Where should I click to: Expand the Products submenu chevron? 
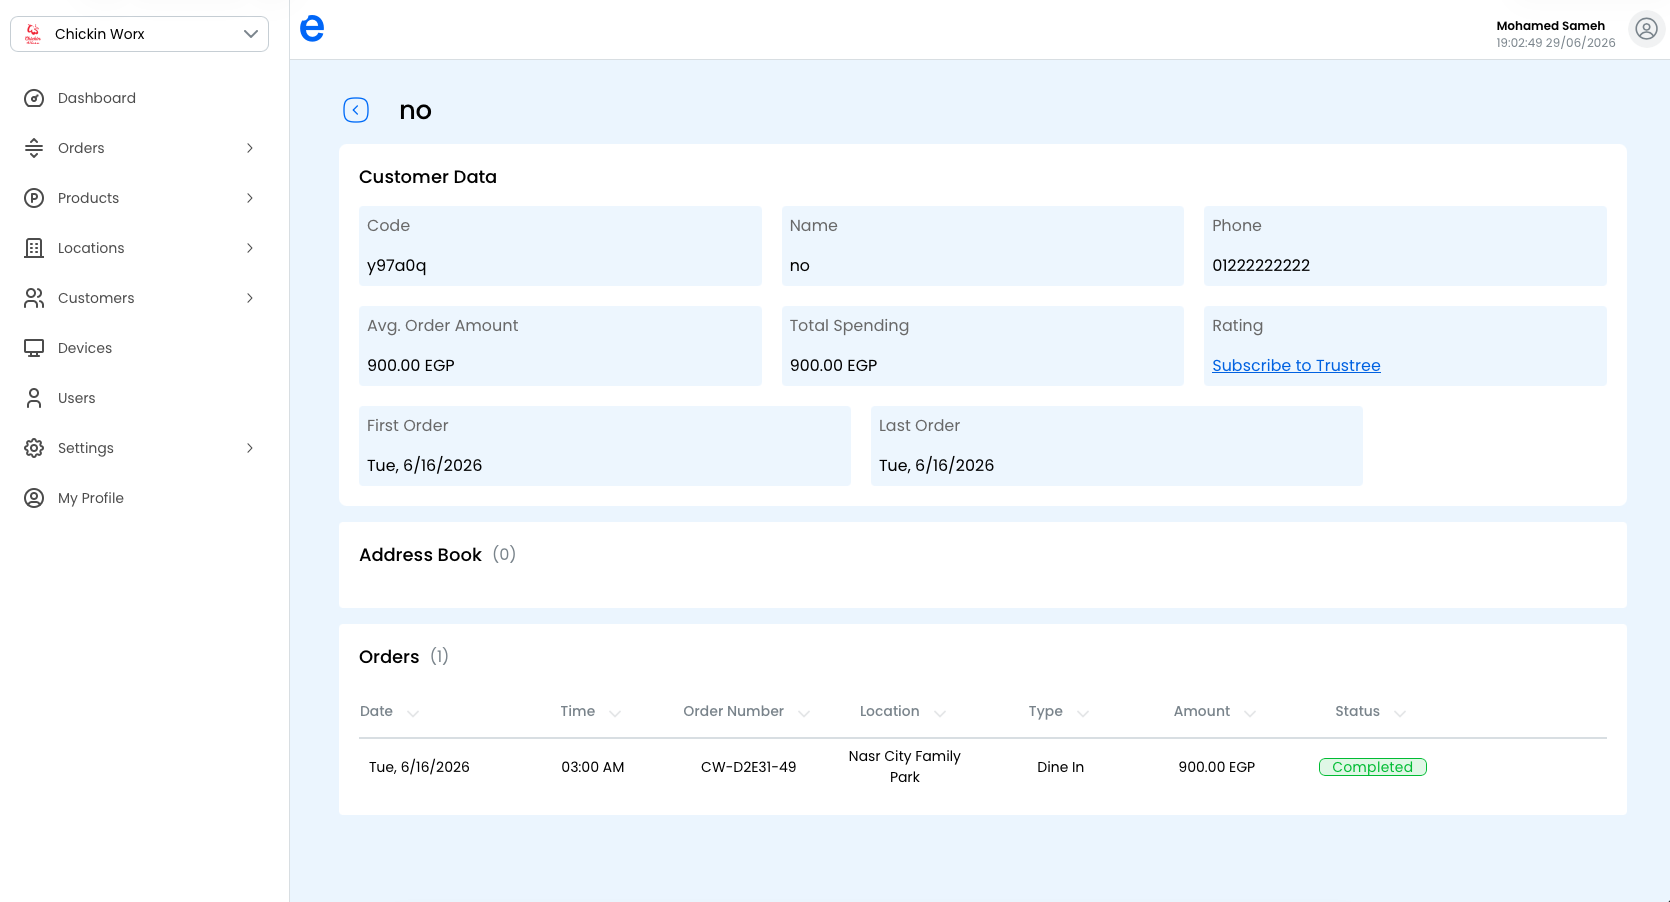pyautogui.click(x=250, y=198)
